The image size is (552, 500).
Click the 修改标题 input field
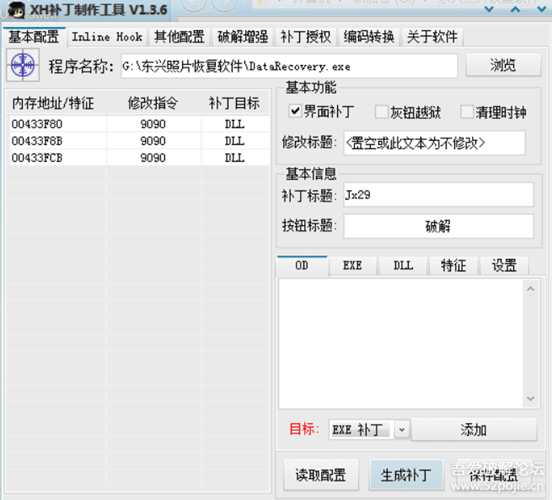[x=434, y=143]
